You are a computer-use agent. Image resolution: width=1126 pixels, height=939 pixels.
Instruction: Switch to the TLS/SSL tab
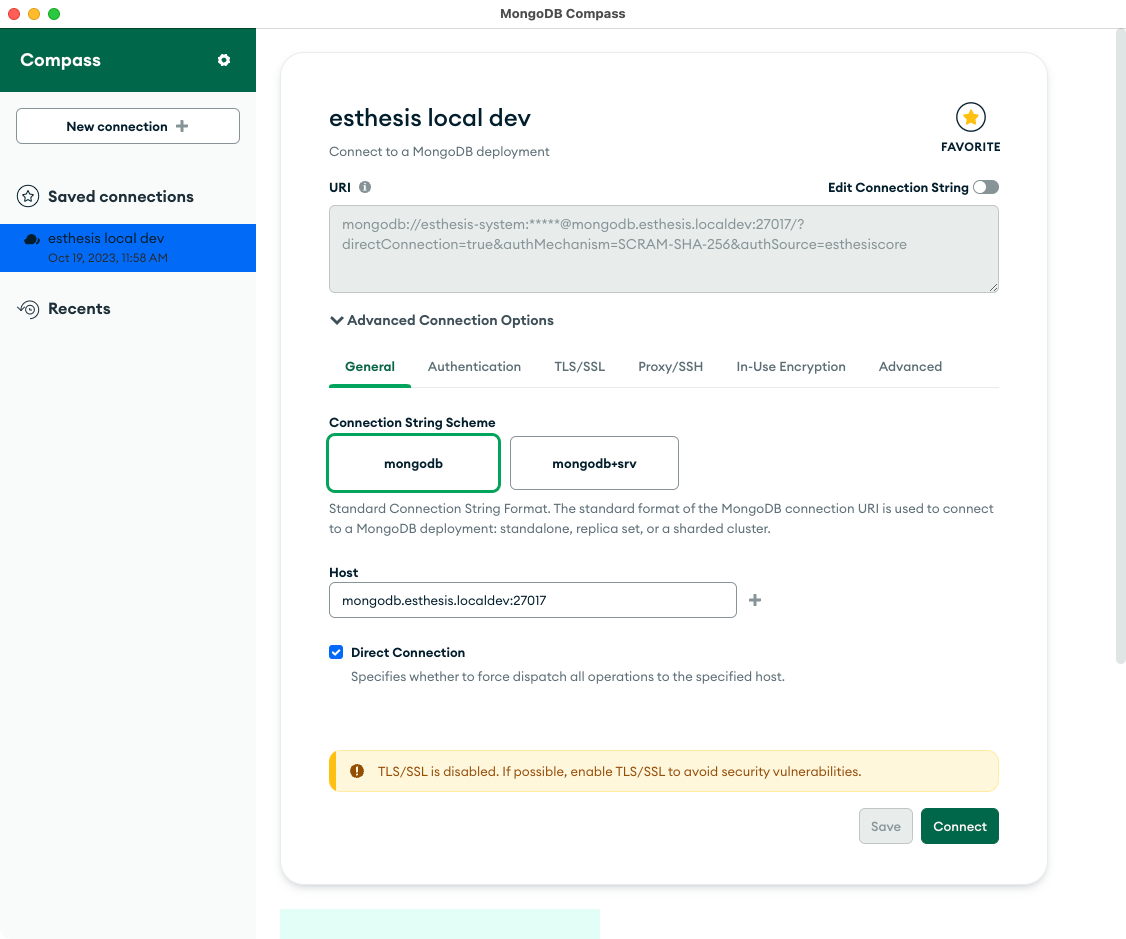[579, 367]
